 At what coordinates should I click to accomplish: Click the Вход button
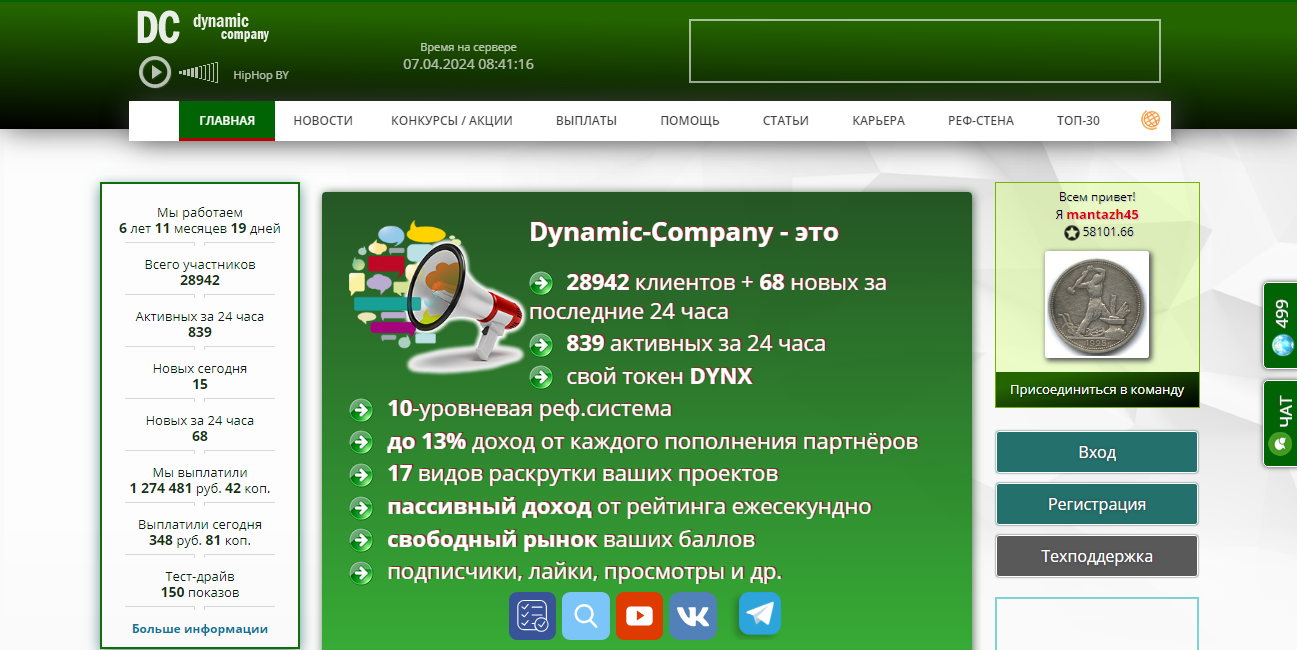click(x=1096, y=452)
